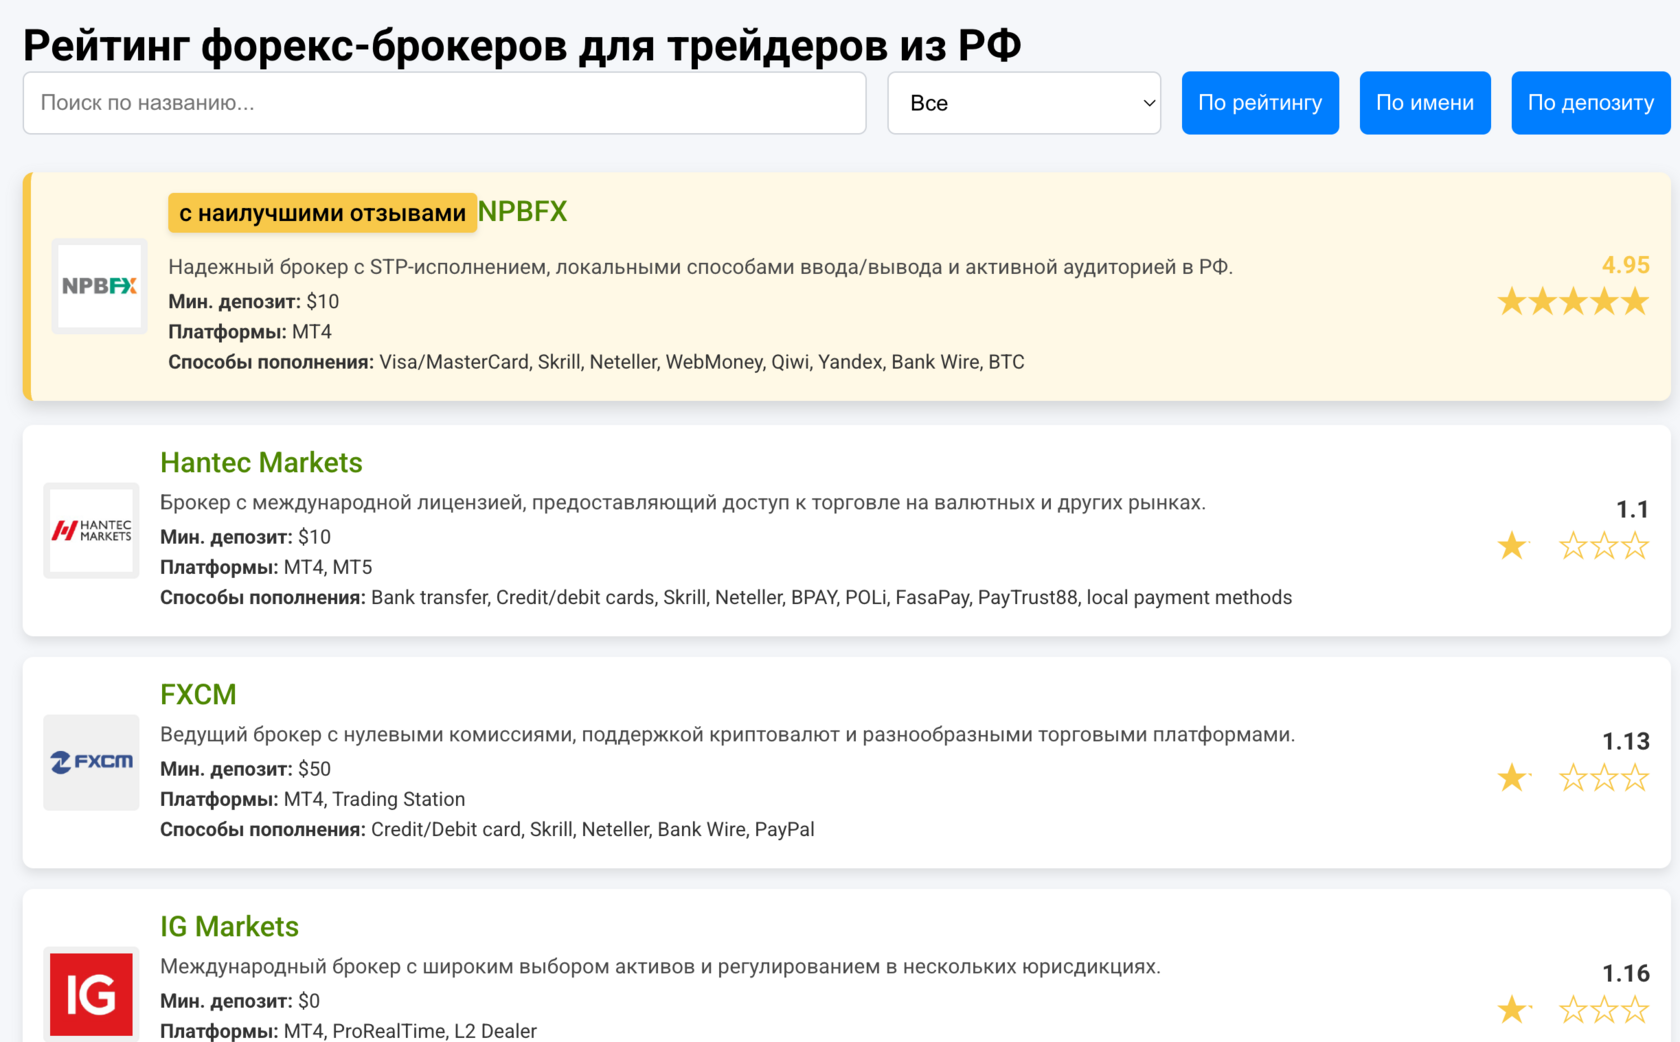
Task: Select the red IG Markets logo
Action: tap(91, 994)
